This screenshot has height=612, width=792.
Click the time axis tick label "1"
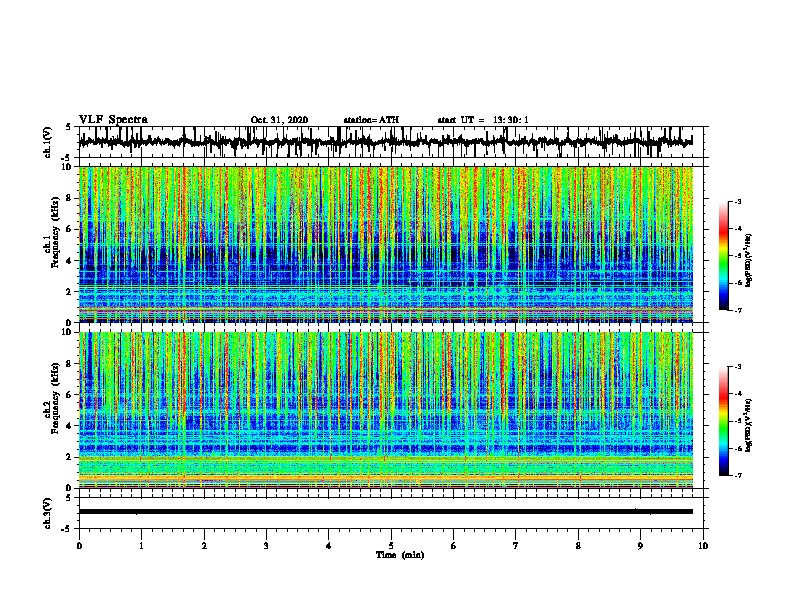pyautogui.click(x=141, y=546)
